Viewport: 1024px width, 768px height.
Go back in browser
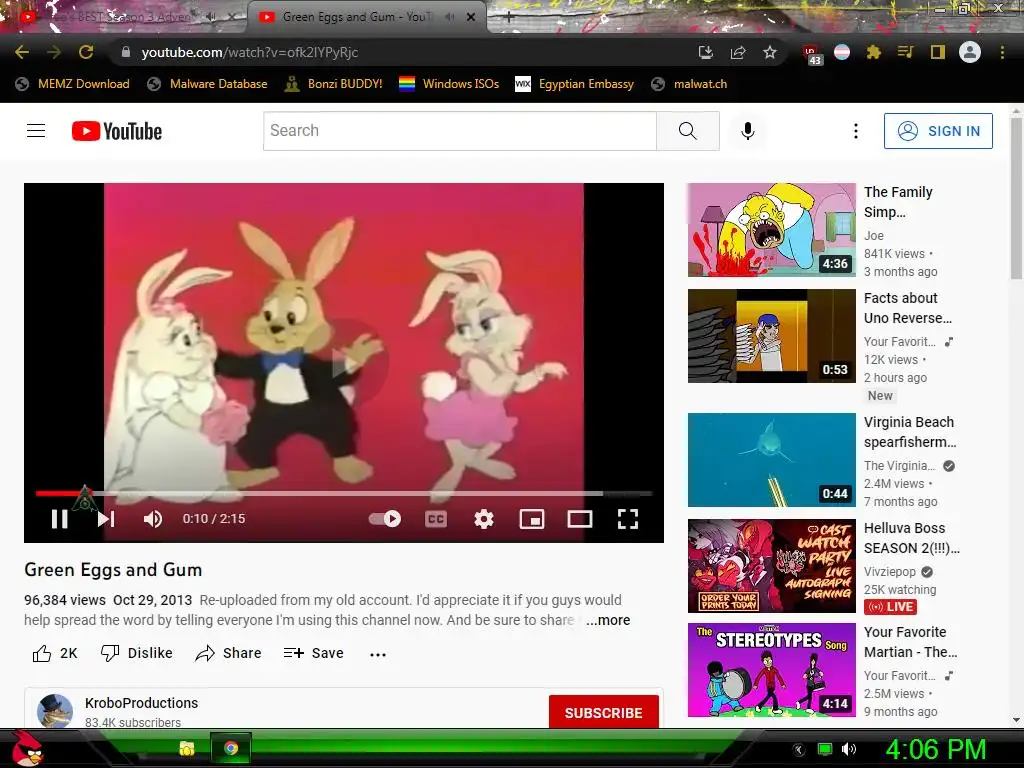(22, 52)
